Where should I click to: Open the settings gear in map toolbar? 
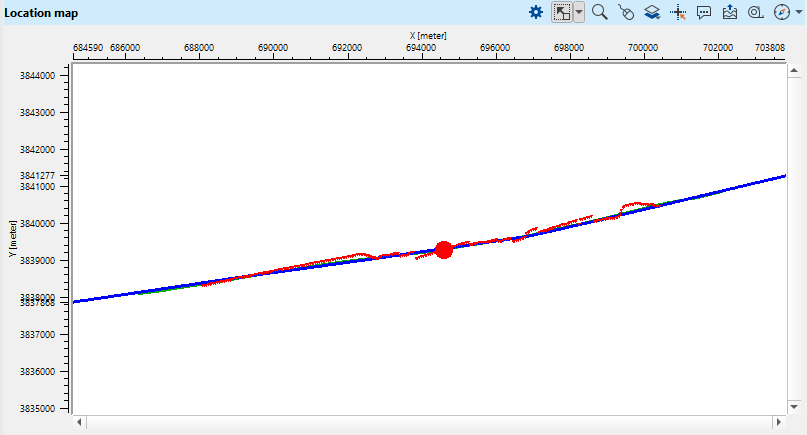click(536, 13)
